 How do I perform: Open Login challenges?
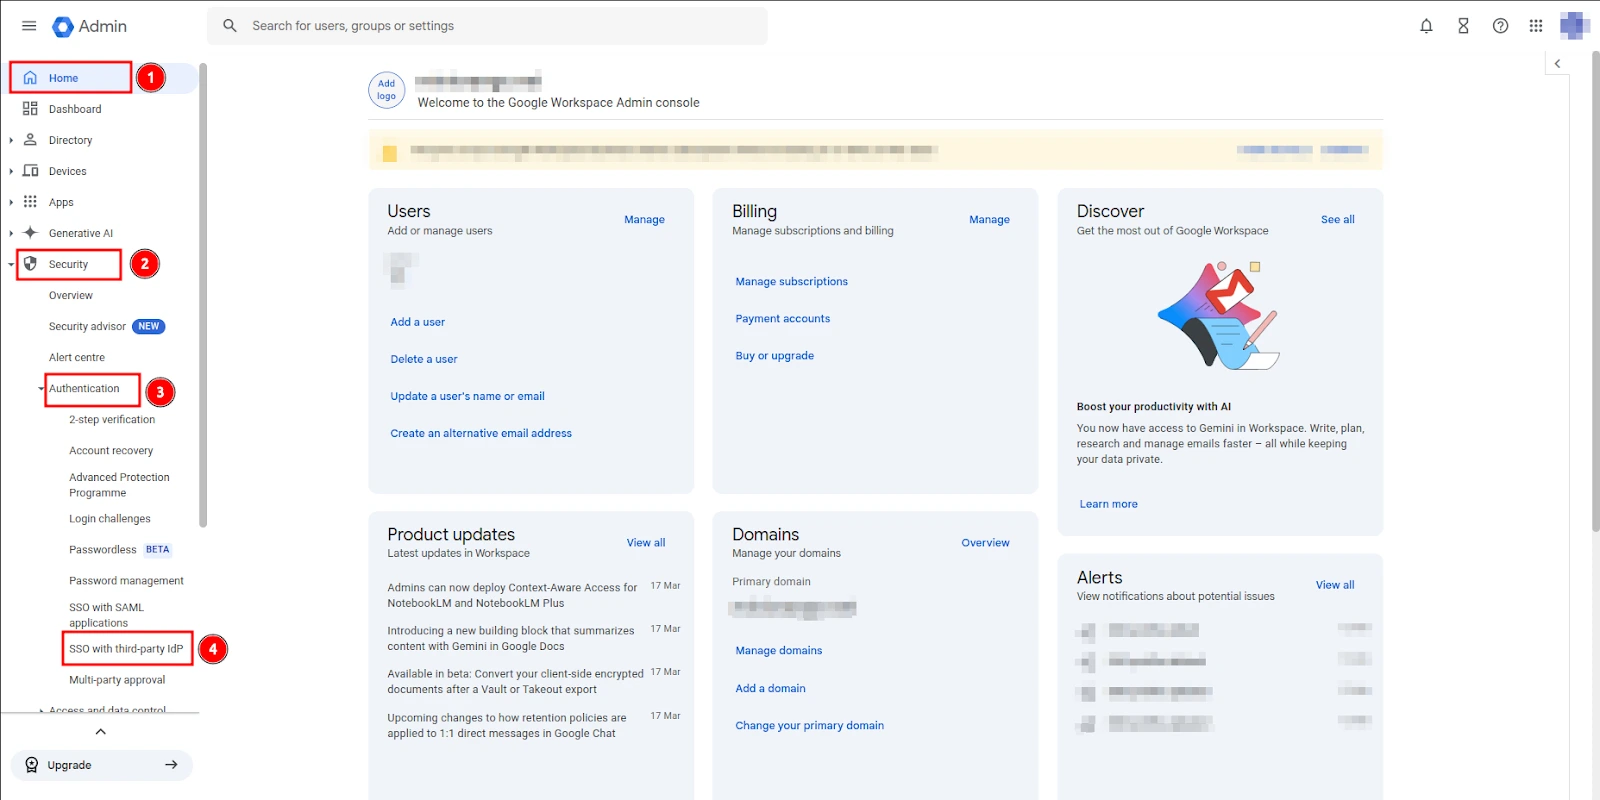(x=110, y=519)
